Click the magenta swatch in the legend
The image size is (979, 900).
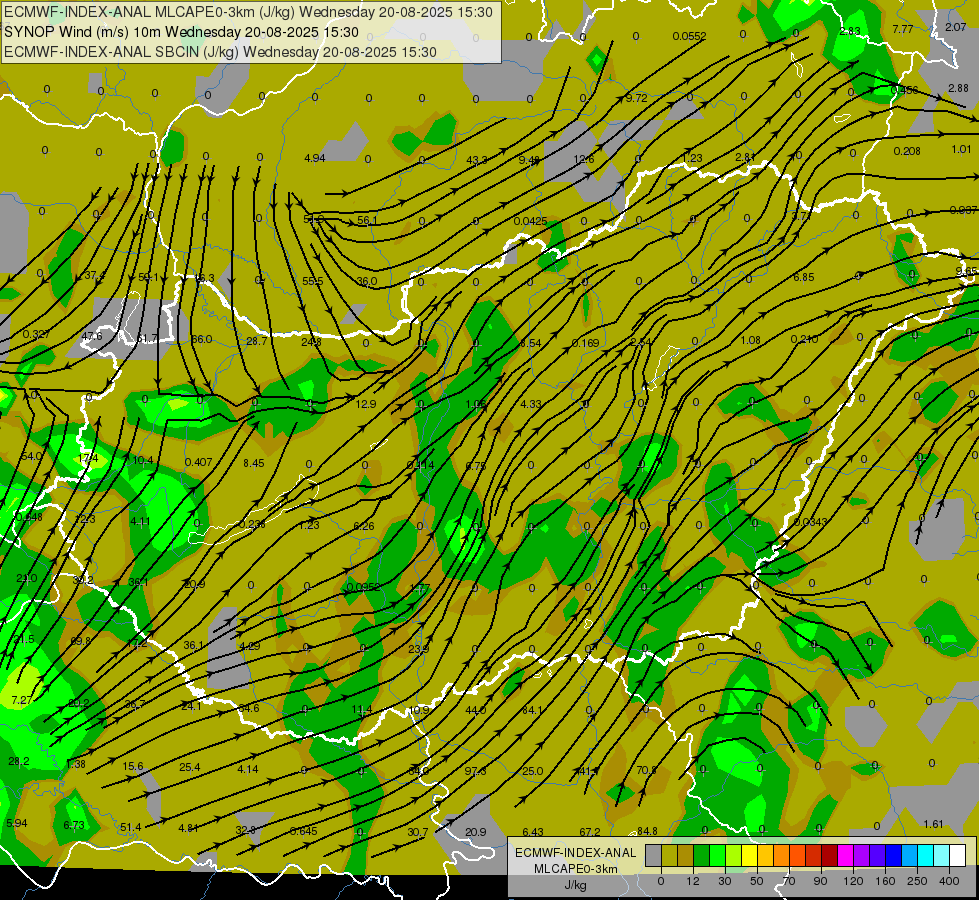pos(846,855)
